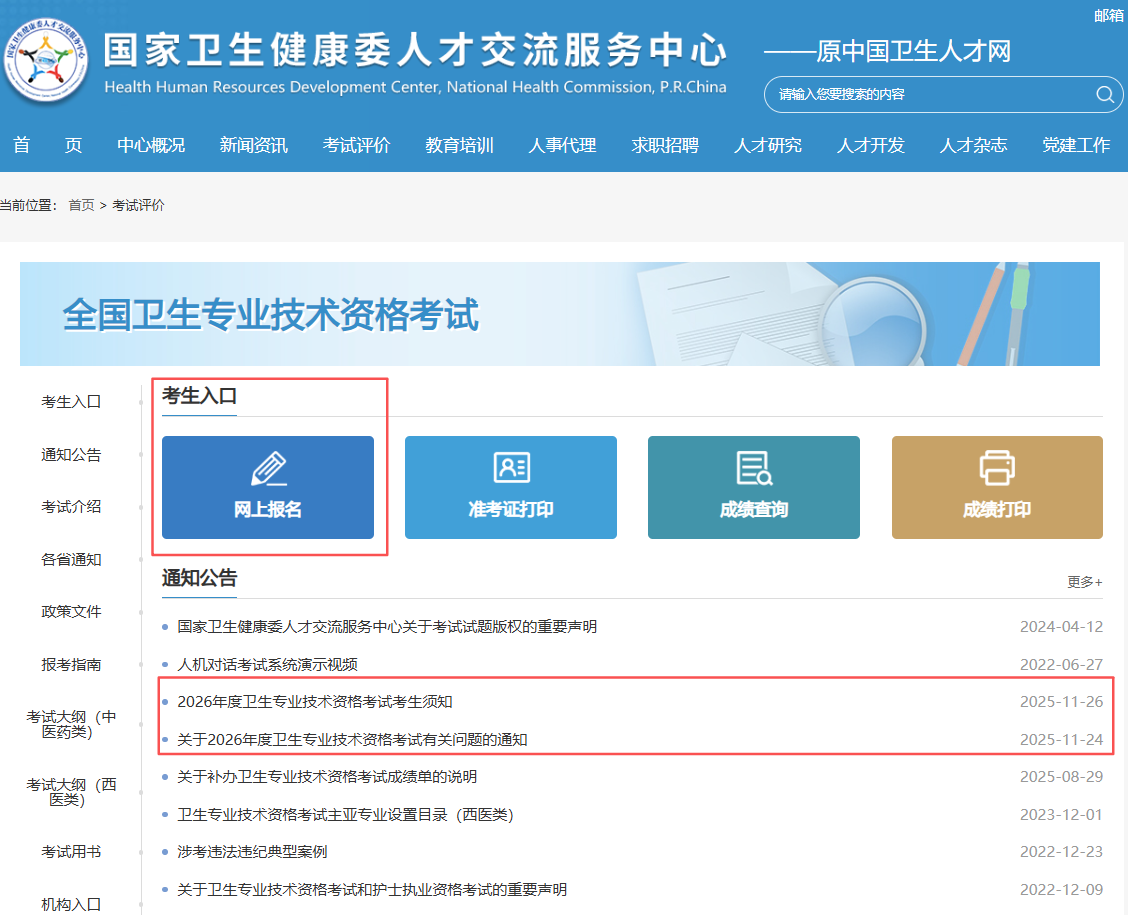
Task: Click the ID card icon for 准考证打印
Action: [x=511, y=468]
